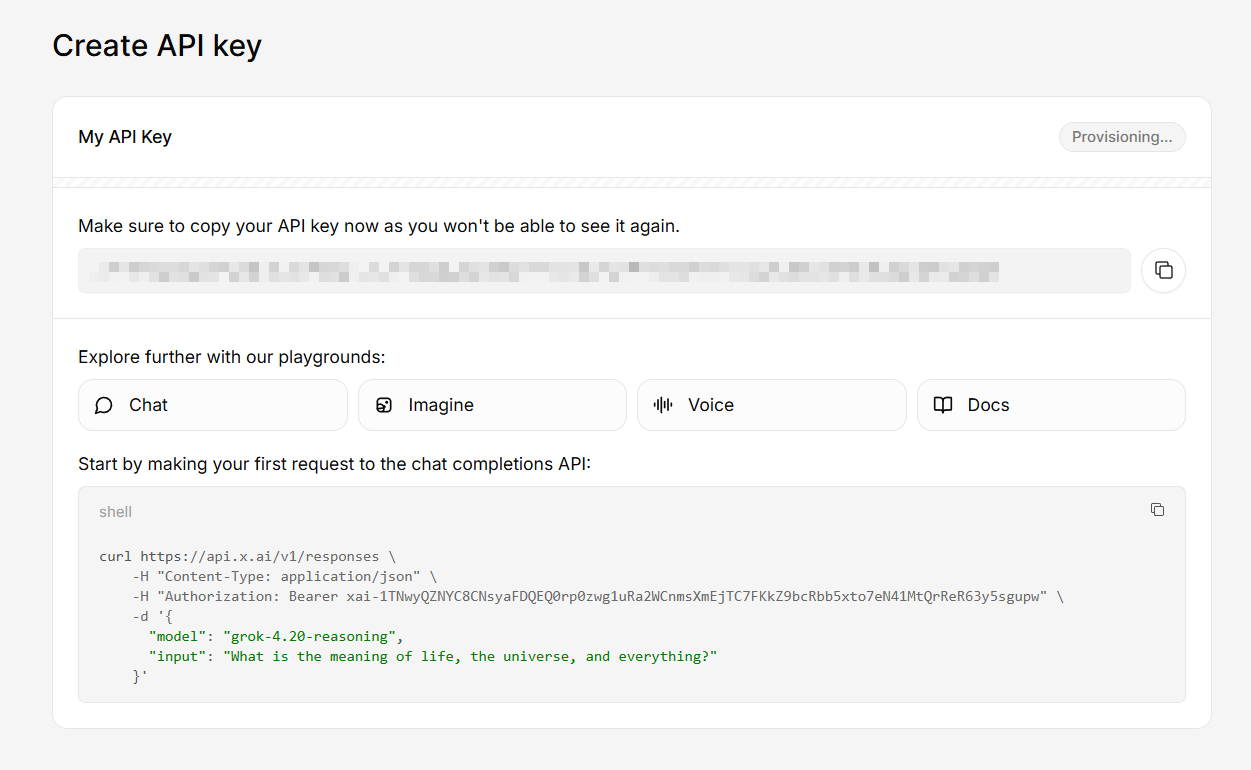Select the masked API key text field

[x=603, y=270]
